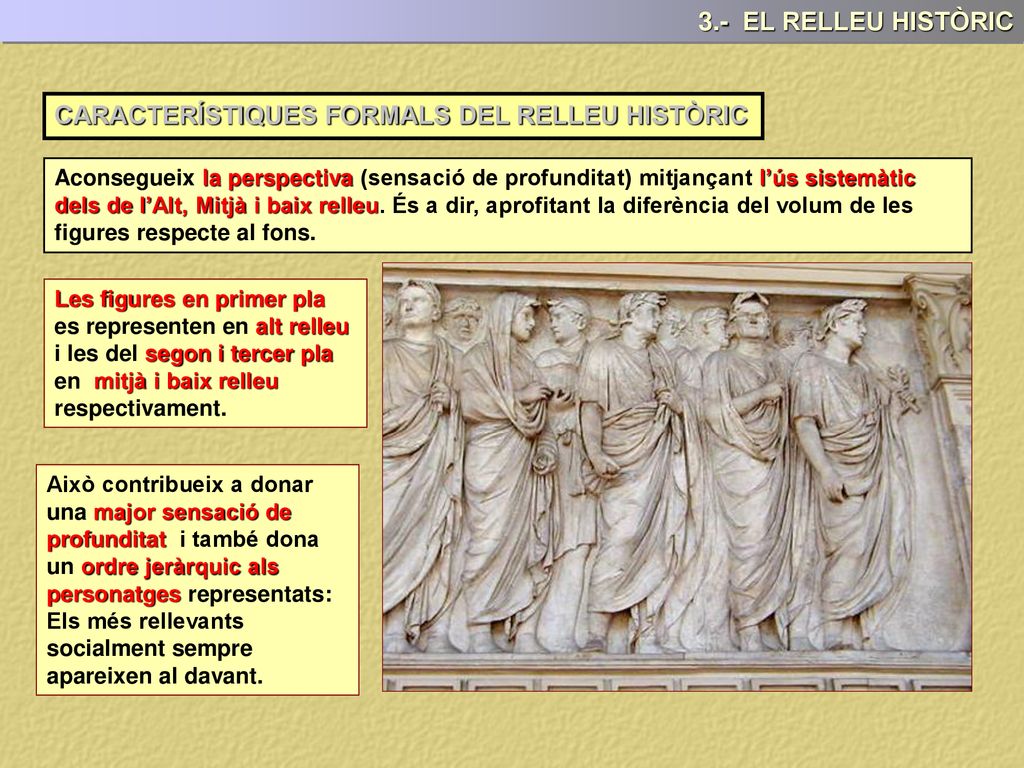Click the slide header '3.- EL RELLEU HISTÒRIC'
The image size is (1024, 768).
(x=855, y=22)
